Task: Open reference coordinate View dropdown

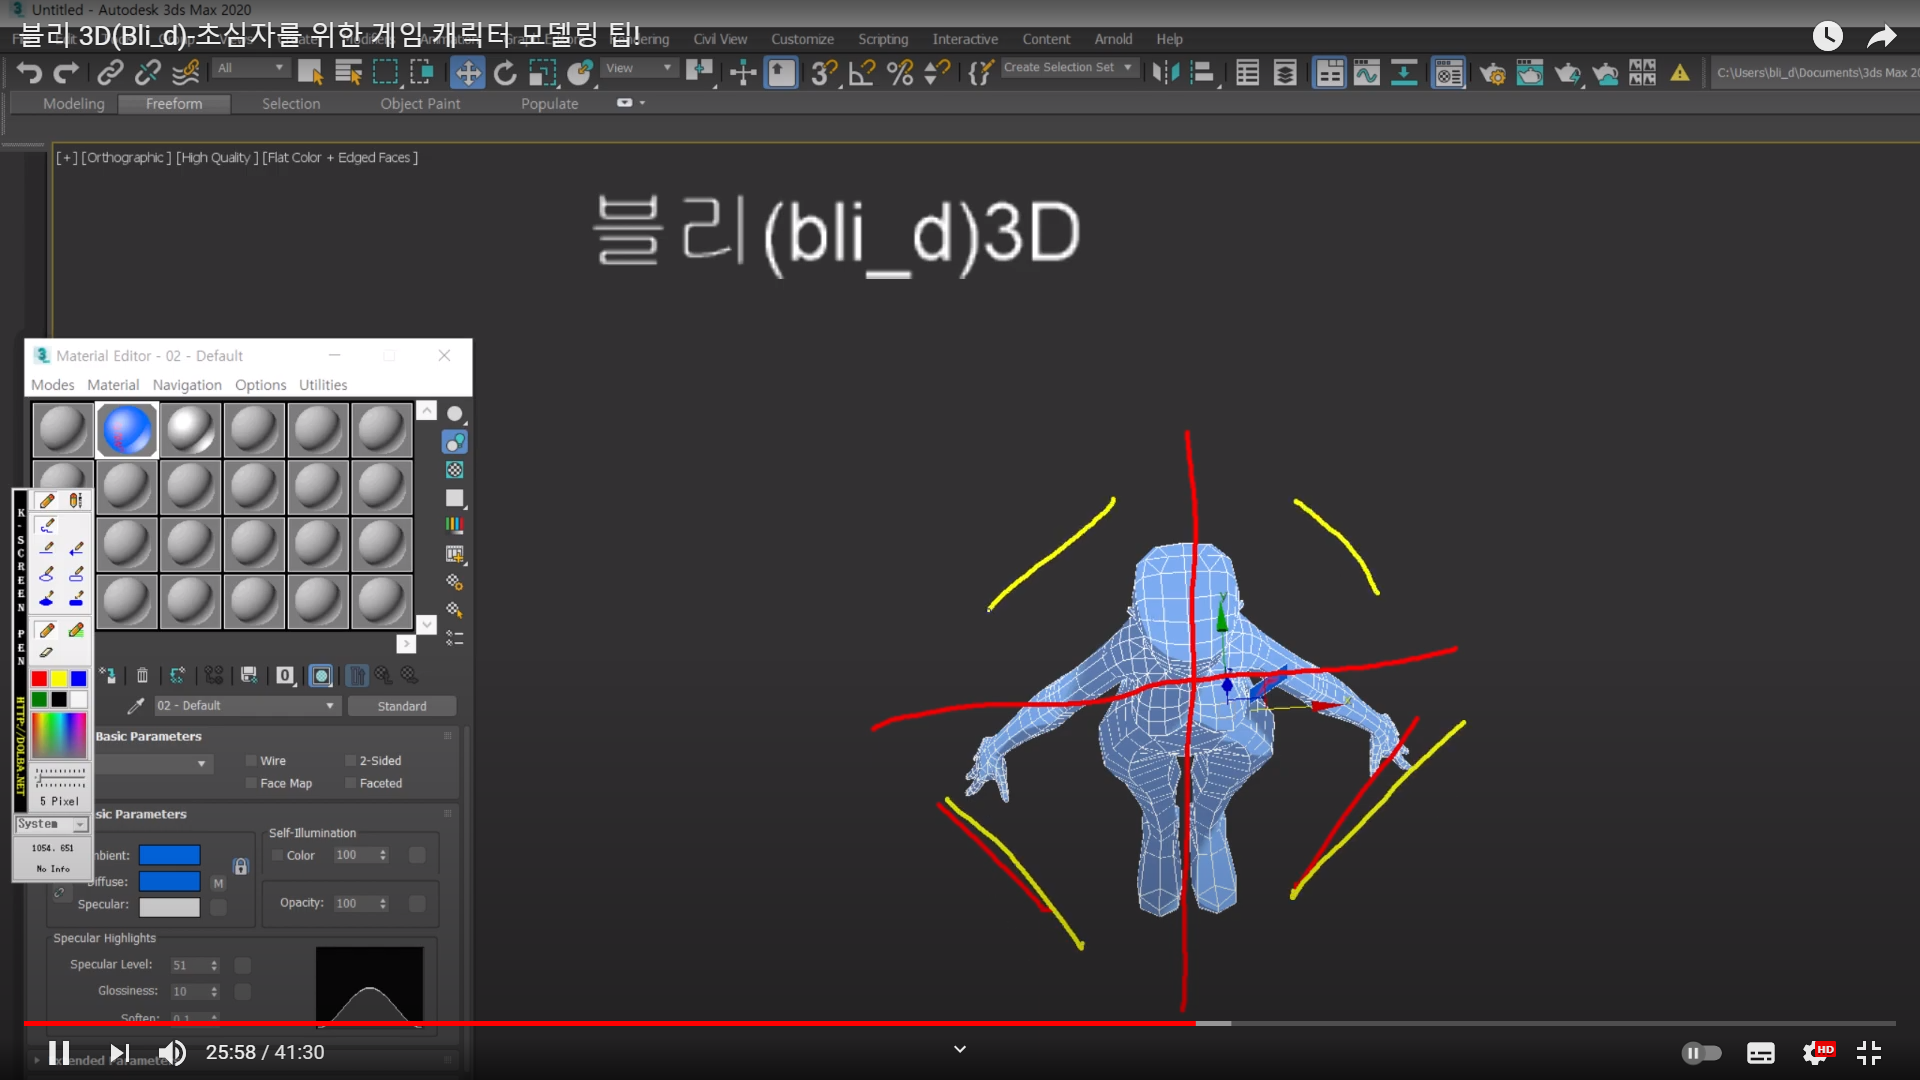Action: 639,68
